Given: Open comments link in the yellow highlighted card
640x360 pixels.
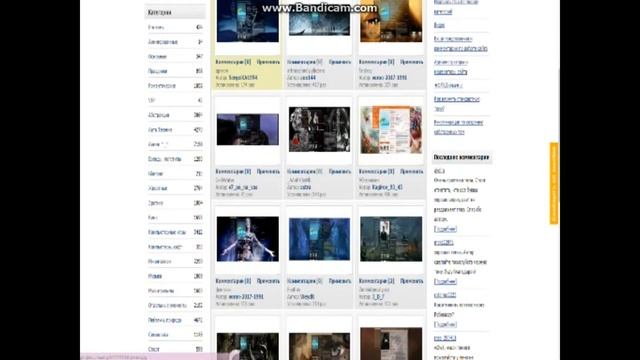Looking at the screenshot, I should coord(233,62).
